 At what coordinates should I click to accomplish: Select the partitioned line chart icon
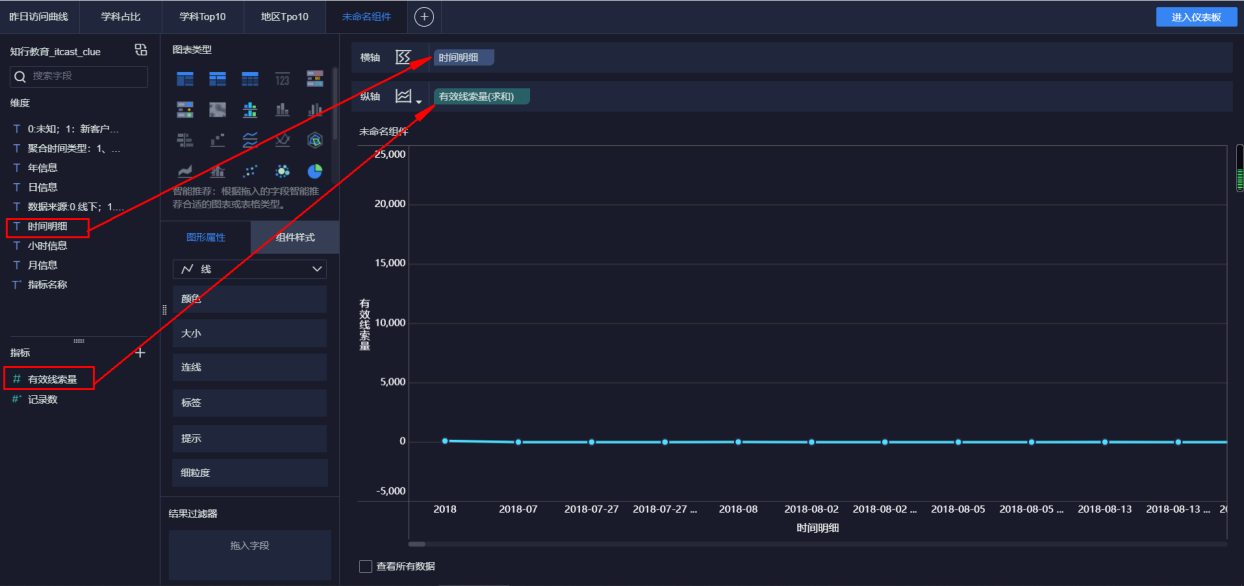(250, 140)
